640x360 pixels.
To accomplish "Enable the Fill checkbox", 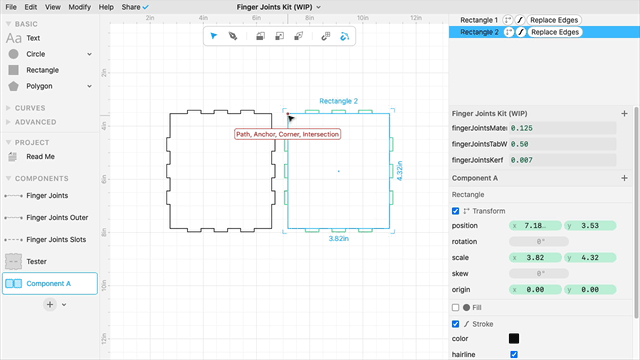I will click(456, 307).
